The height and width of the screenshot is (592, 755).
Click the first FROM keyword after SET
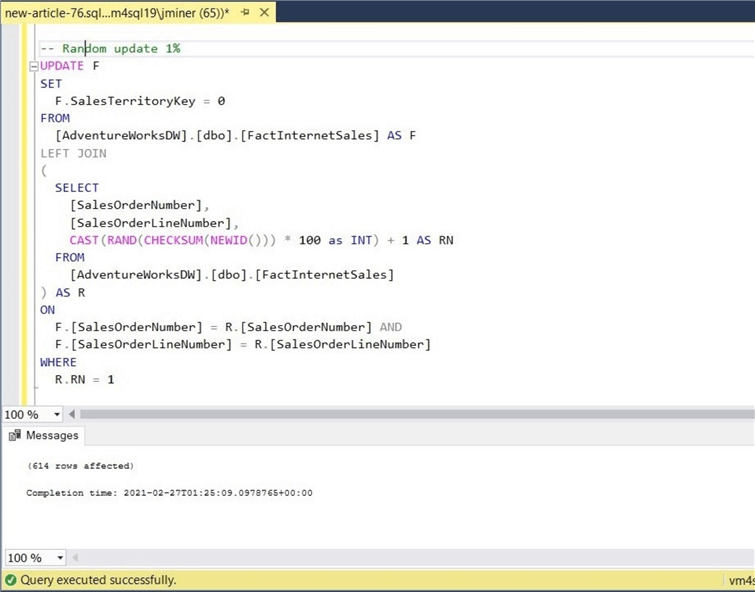[x=55, y=118]
